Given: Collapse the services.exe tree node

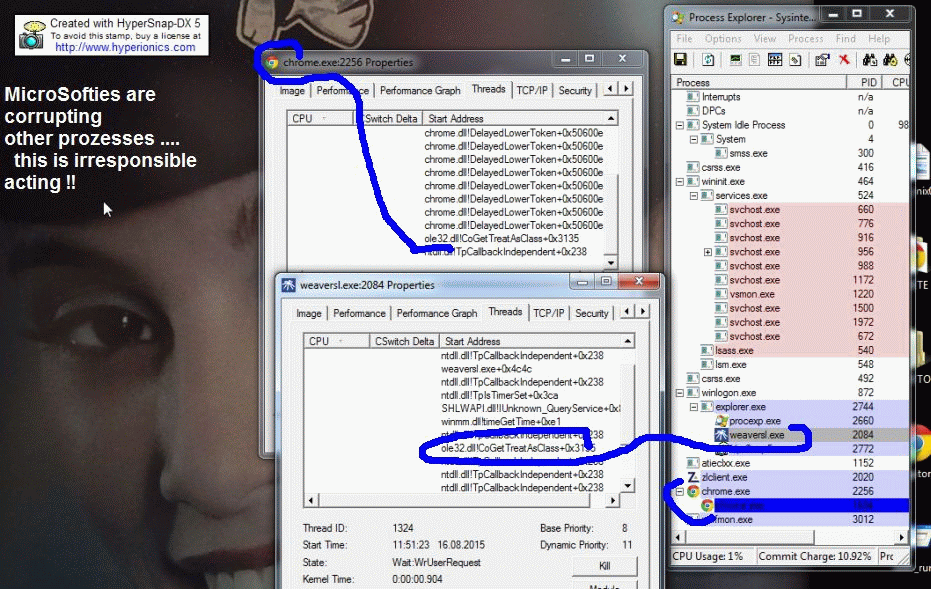Looking at the screenshot, I should [x=694, y=196].
